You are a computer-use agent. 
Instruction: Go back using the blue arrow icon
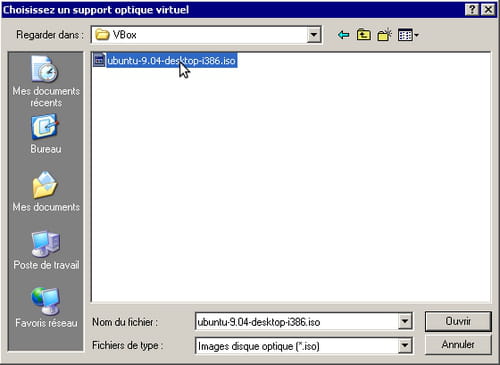click(x=343, y=35)
